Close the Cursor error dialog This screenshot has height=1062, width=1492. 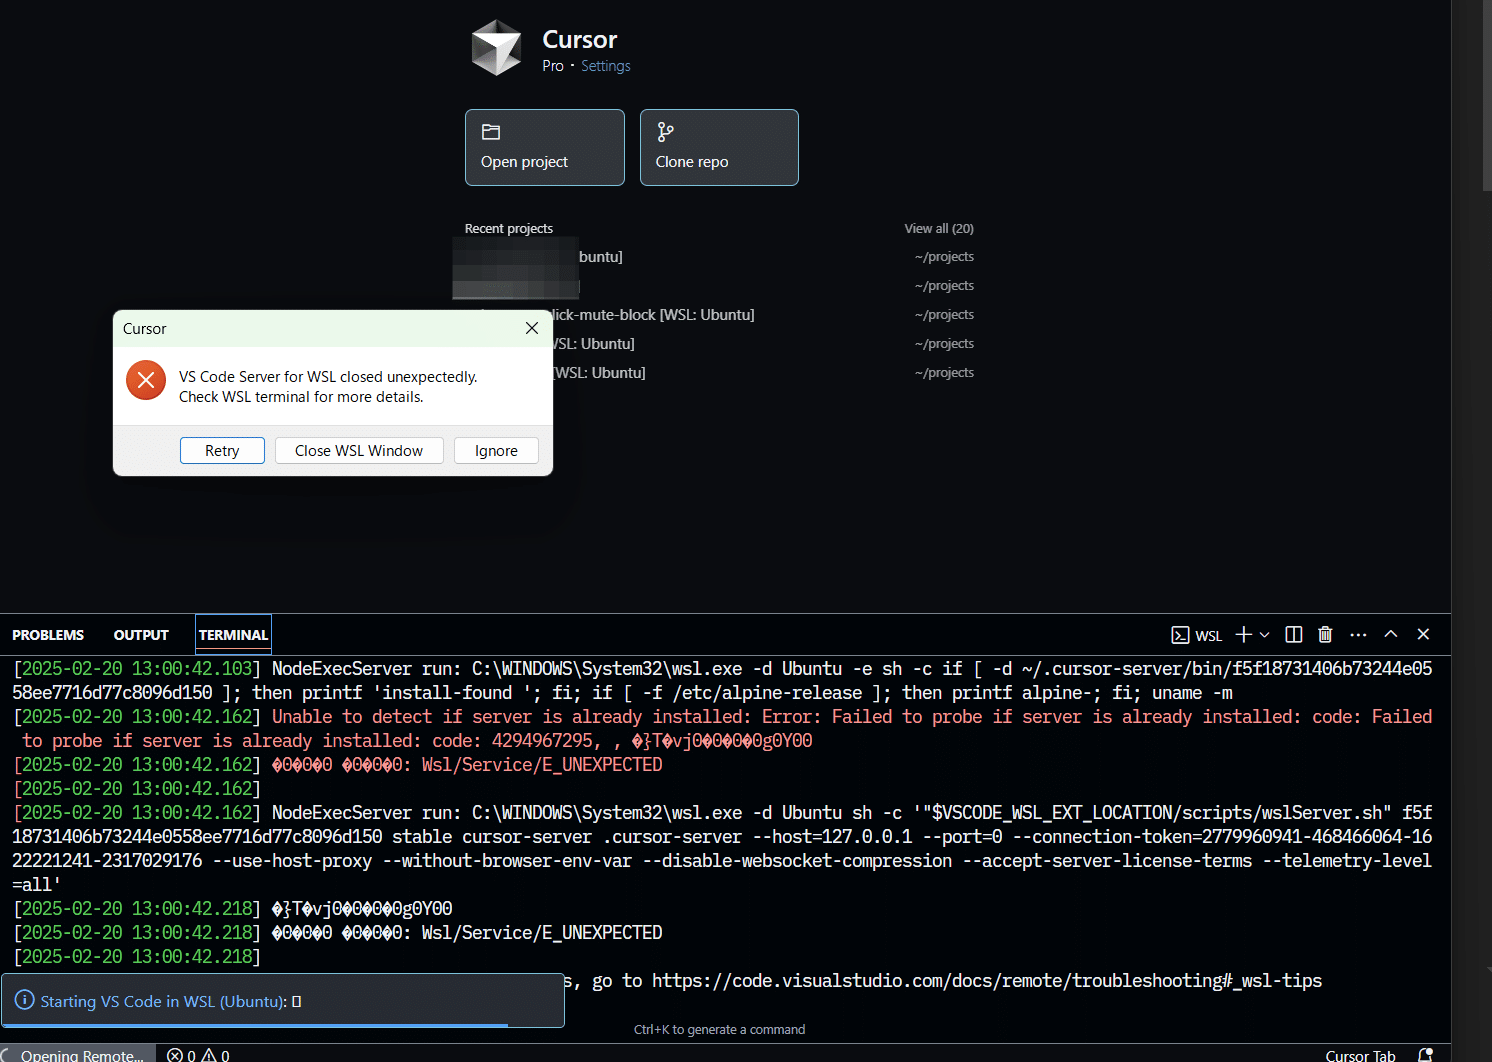point(532,328)
